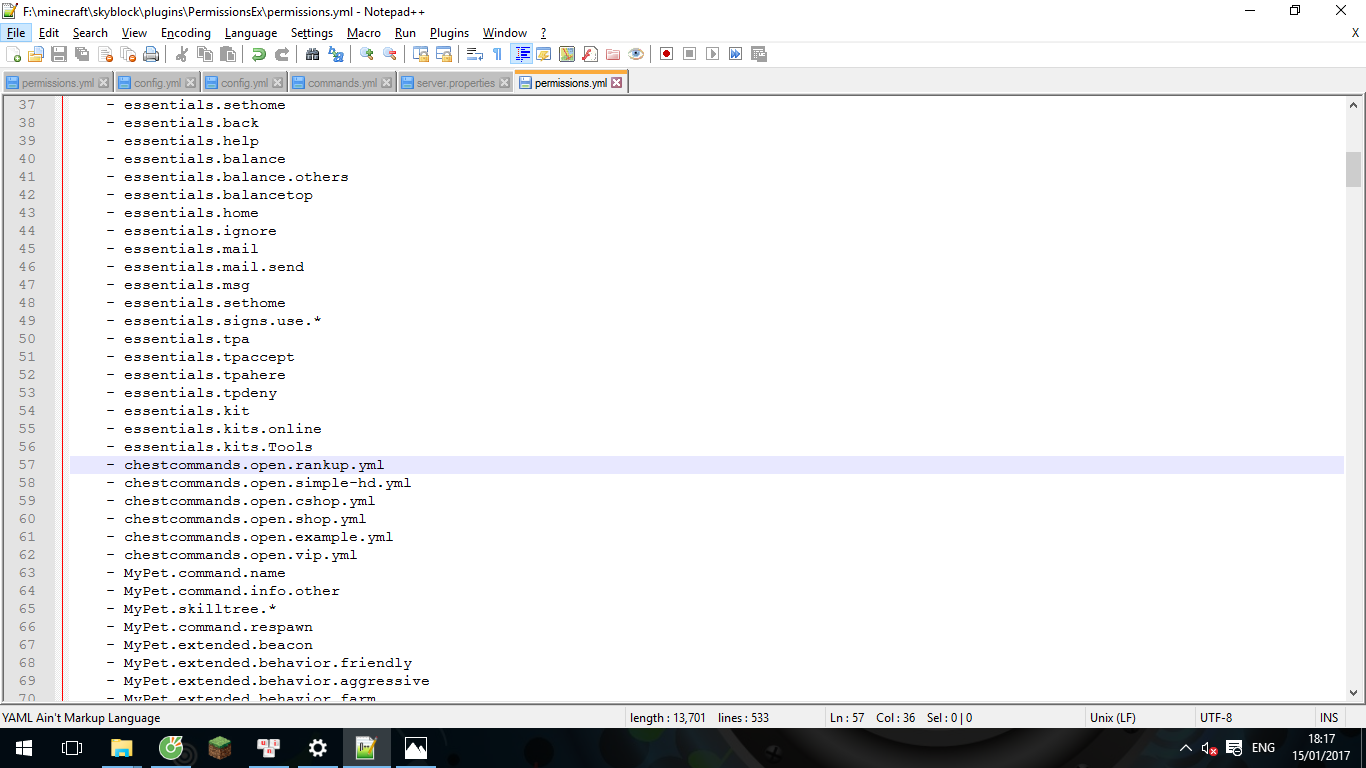Image resolution: width=1366 pixels, height=768 pixels.
Task: Place cursor on chestcommands.open.shop.yml line
Action: (x=244, y=519)
